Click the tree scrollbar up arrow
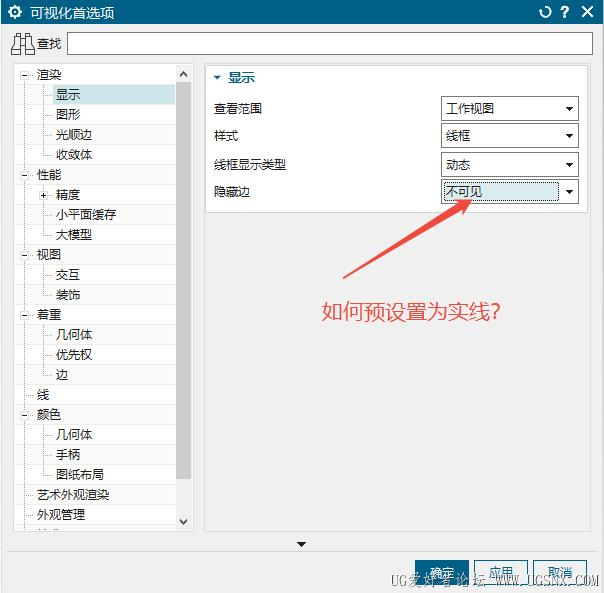The width and height of the screenshot is (604, 593). click(x=184, y=74)
